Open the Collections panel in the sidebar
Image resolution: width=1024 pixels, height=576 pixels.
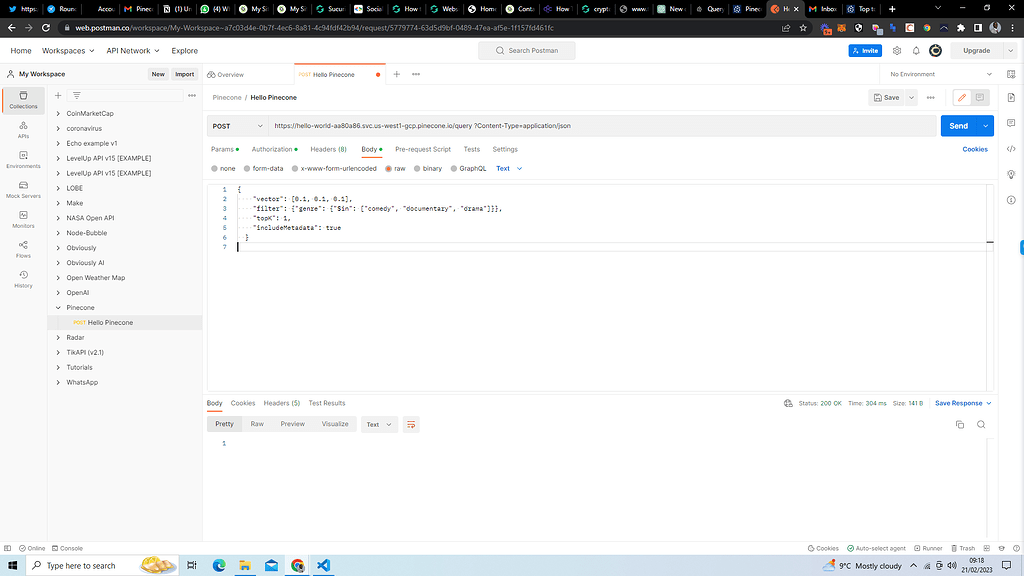22,100
